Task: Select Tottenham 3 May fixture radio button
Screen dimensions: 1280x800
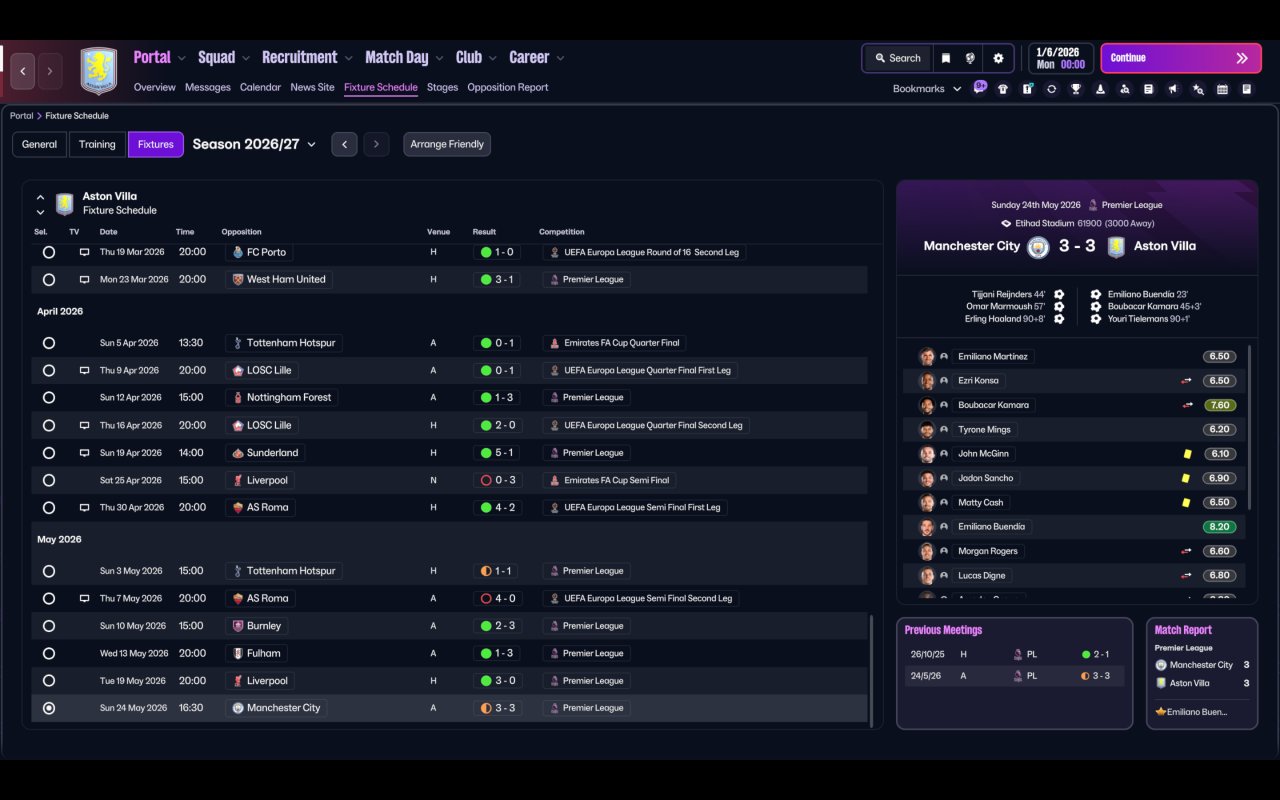Action: click(49, 571)
